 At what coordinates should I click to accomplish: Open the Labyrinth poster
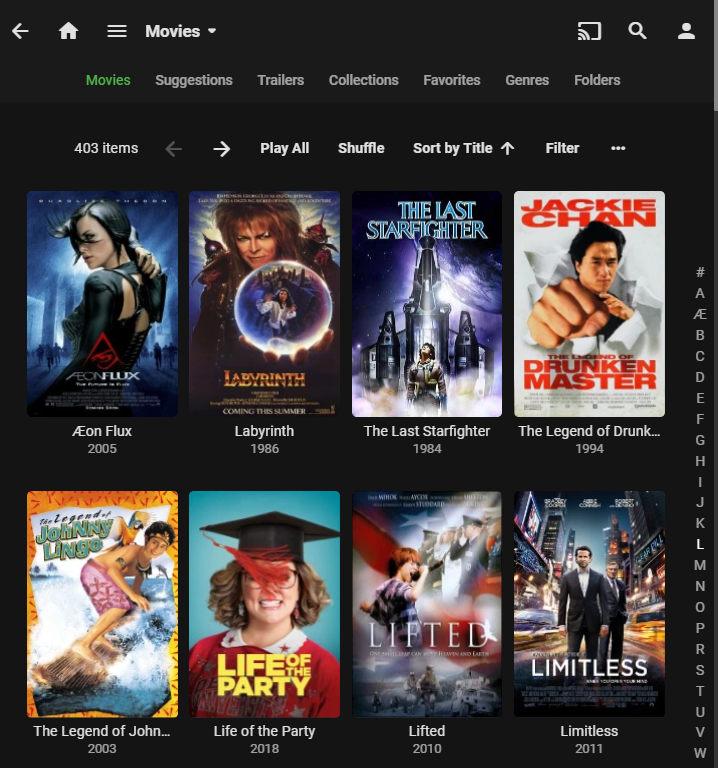tap(264, 304)
